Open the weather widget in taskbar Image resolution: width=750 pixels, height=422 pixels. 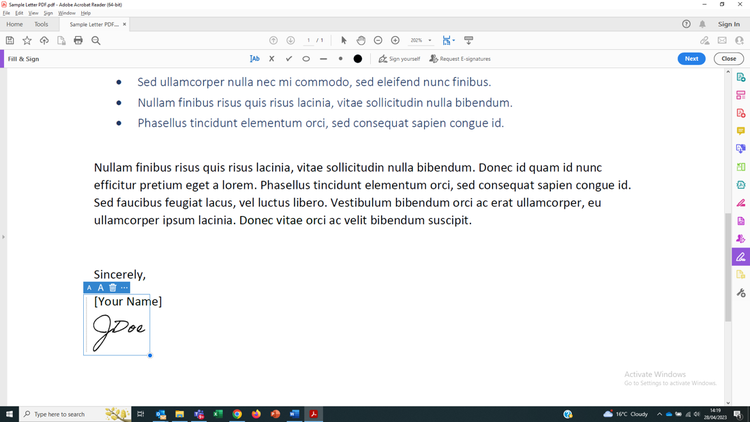coord(626,414)
